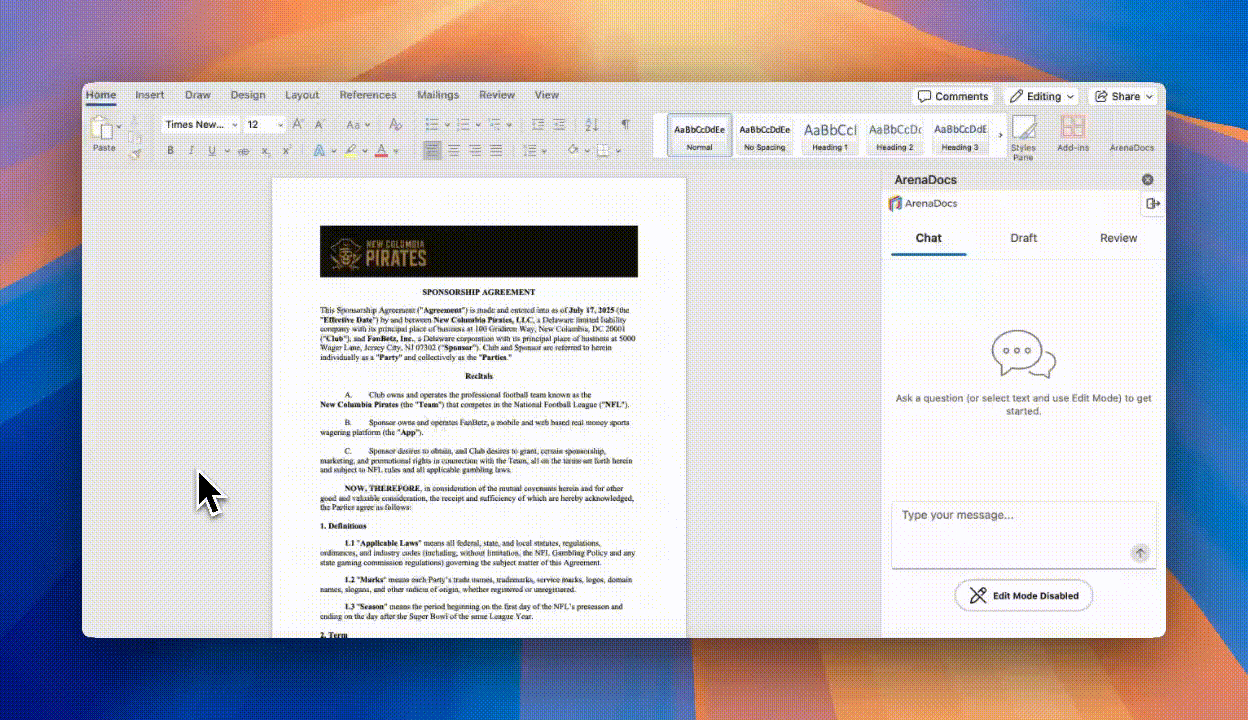Select the strikethrough formatting icon
This screenshot has height=720, width=1248.
[244, 148]
